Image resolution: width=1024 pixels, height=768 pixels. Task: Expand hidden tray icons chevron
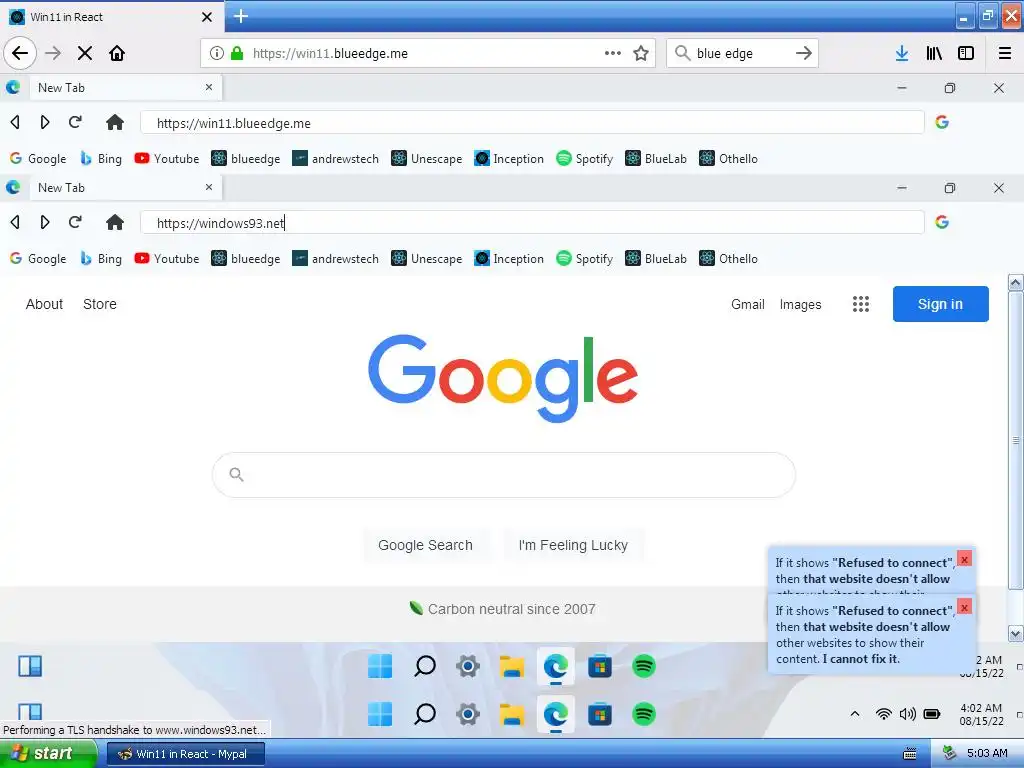point(855,714)
